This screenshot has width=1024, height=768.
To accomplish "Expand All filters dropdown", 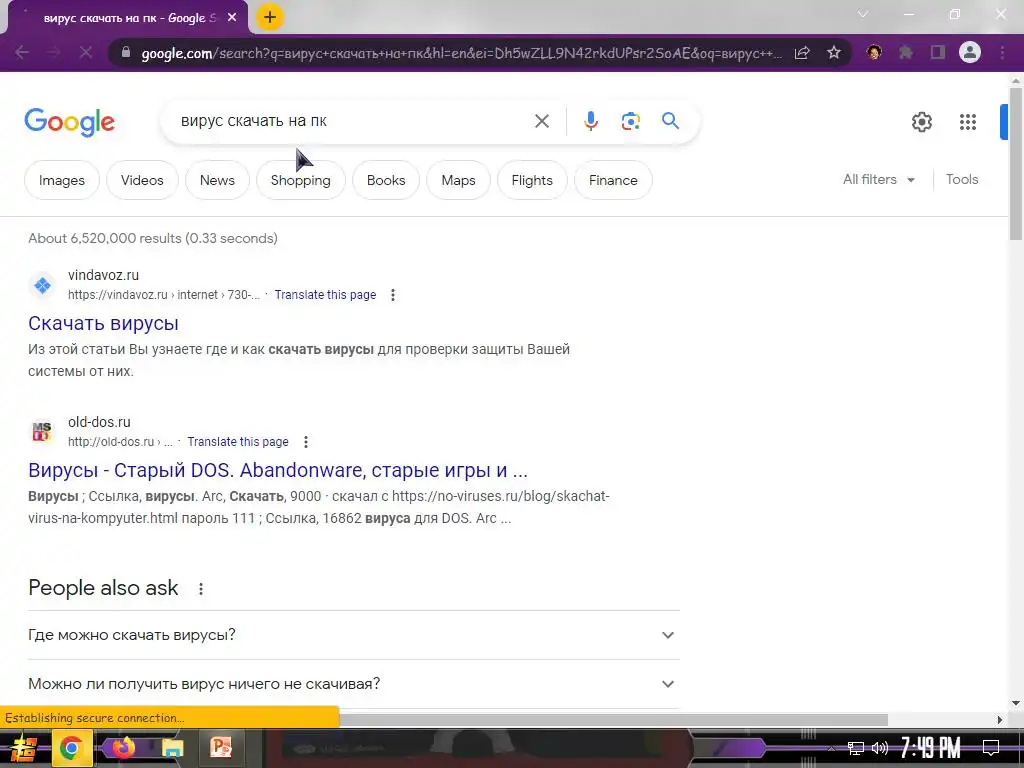I will (878, 180).
